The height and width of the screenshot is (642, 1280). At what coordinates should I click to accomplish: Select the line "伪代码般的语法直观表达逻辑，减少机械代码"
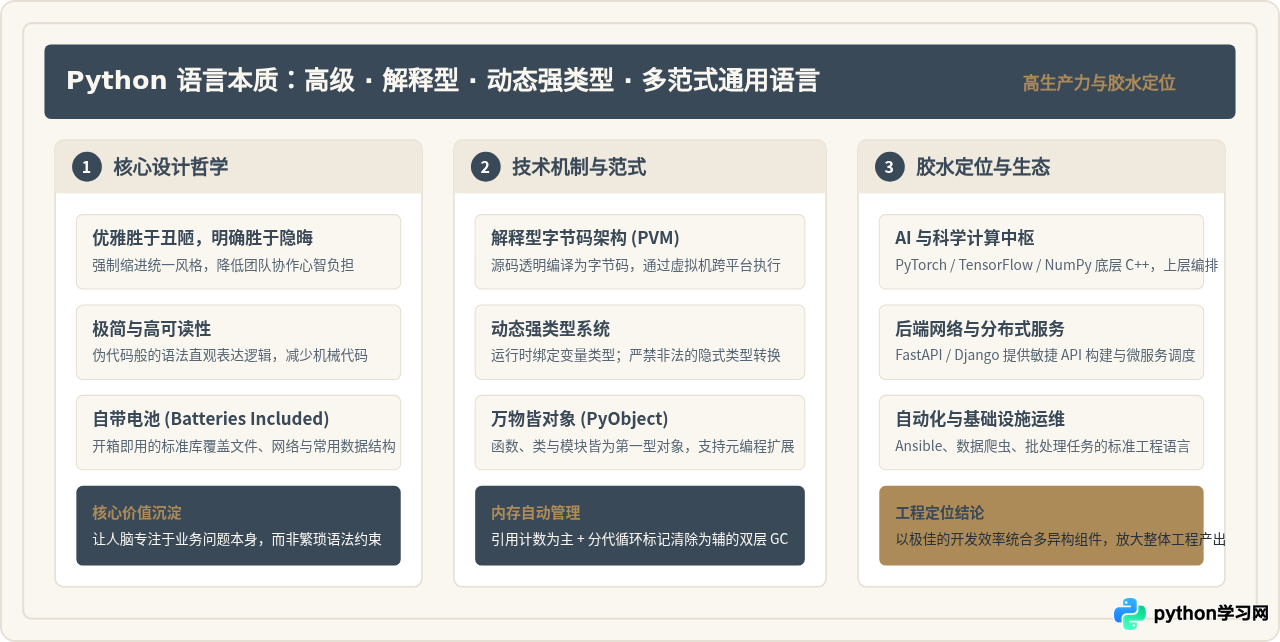230,355
